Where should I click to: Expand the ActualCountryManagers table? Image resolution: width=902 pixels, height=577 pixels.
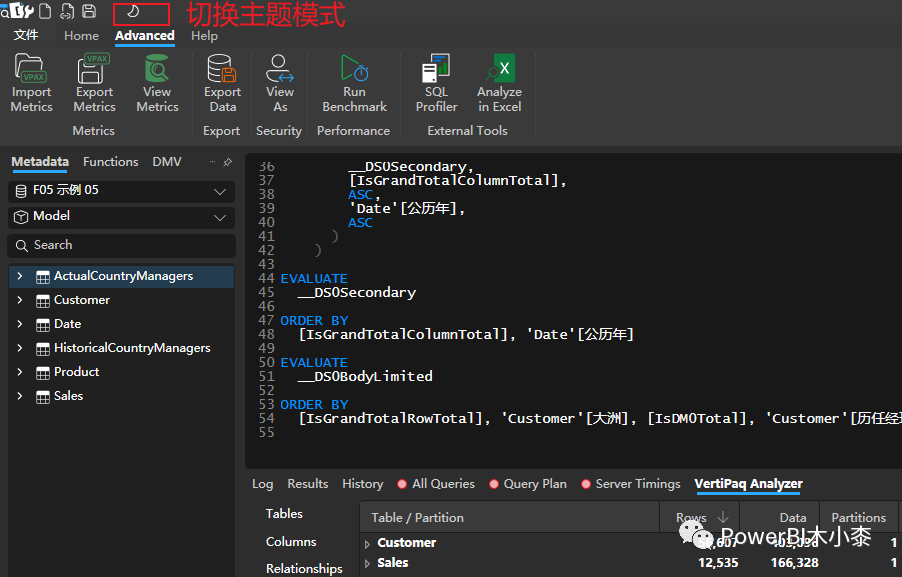click(x=20, y=276)
